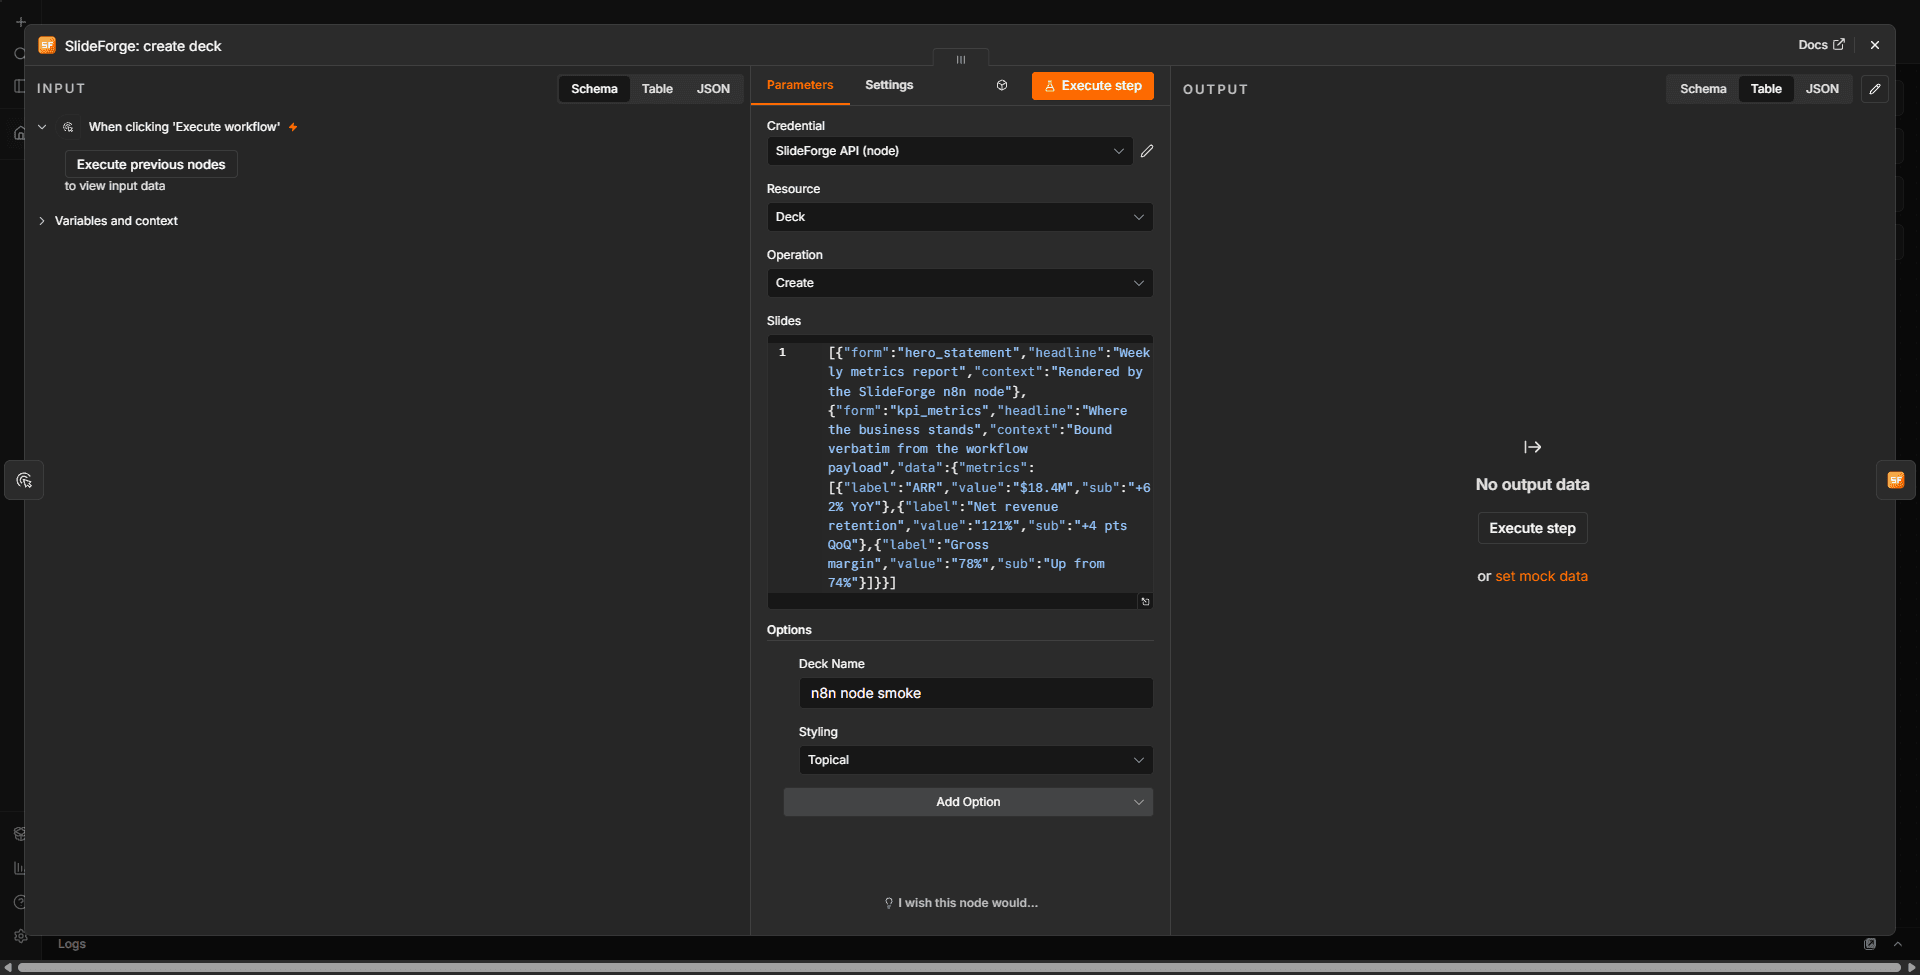Click the SlideForge node button at right edge
Screen dimensions: 1920x975
(x=1895, y=480)
